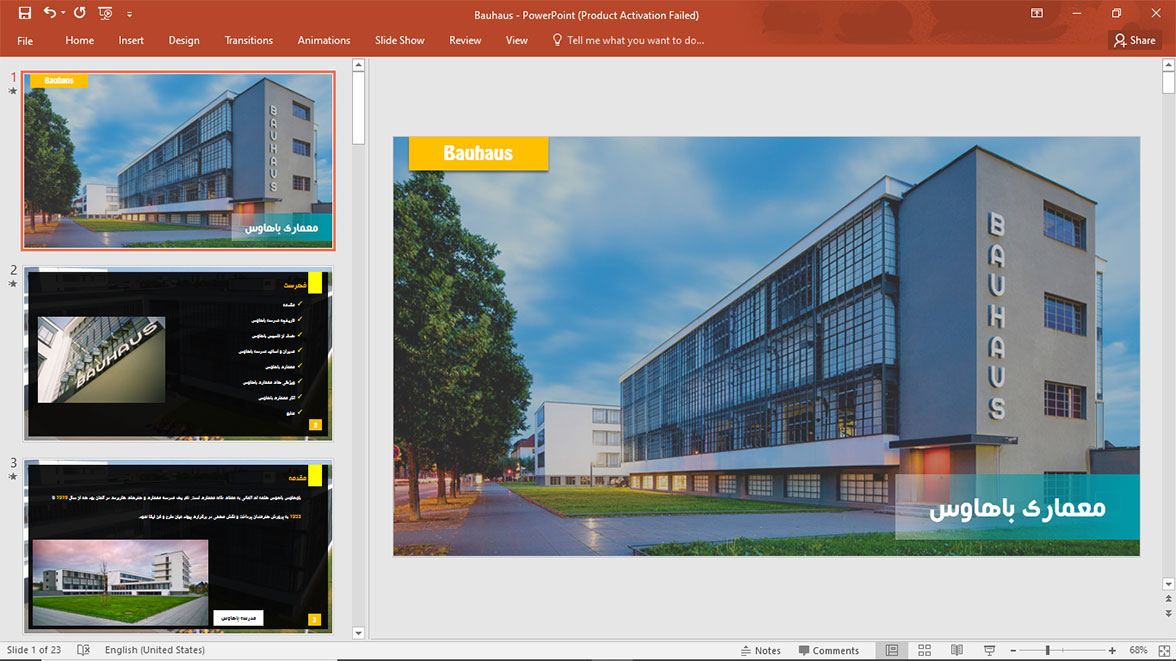This screenshot has width=1176, height=661.
Task: Click the animation star under slide 3 number
Action: pyautogui.click(x=13, y=476)
